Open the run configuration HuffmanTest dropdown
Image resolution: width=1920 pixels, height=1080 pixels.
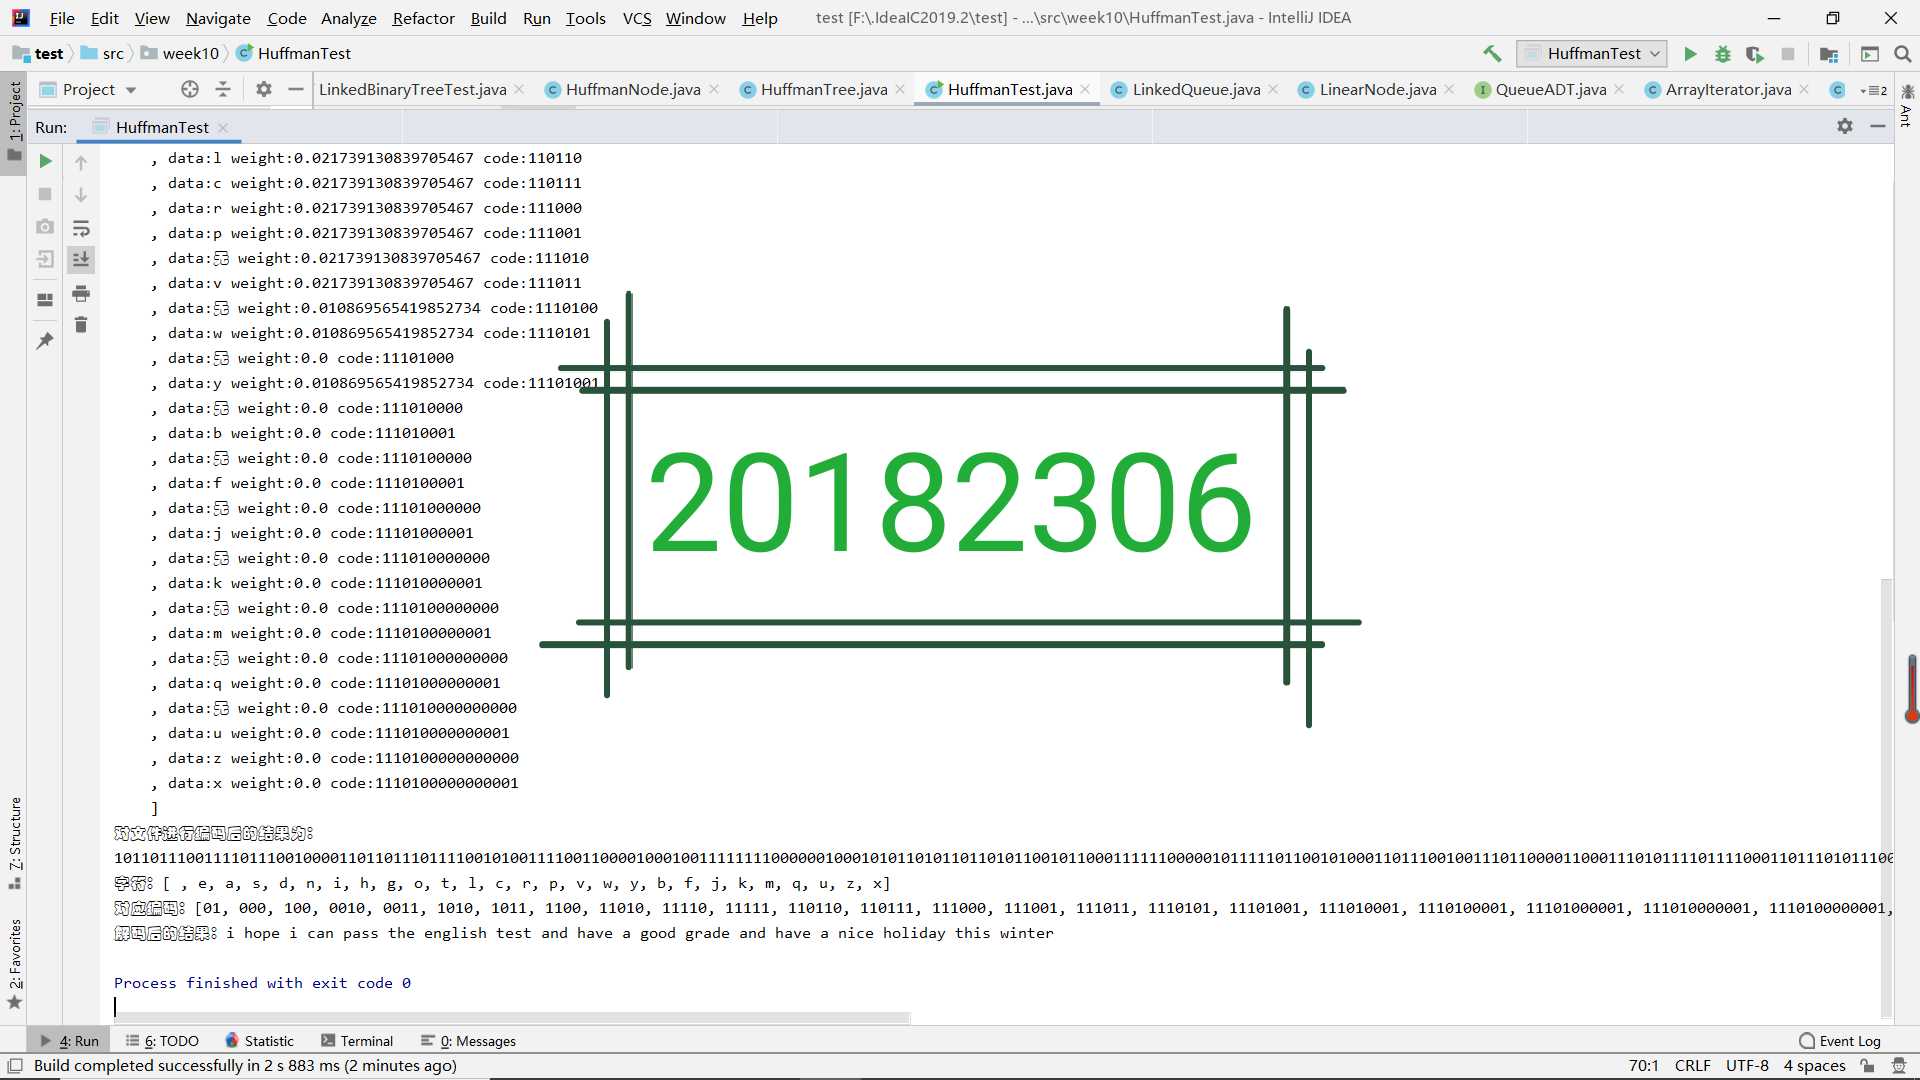pos(1592,54)
